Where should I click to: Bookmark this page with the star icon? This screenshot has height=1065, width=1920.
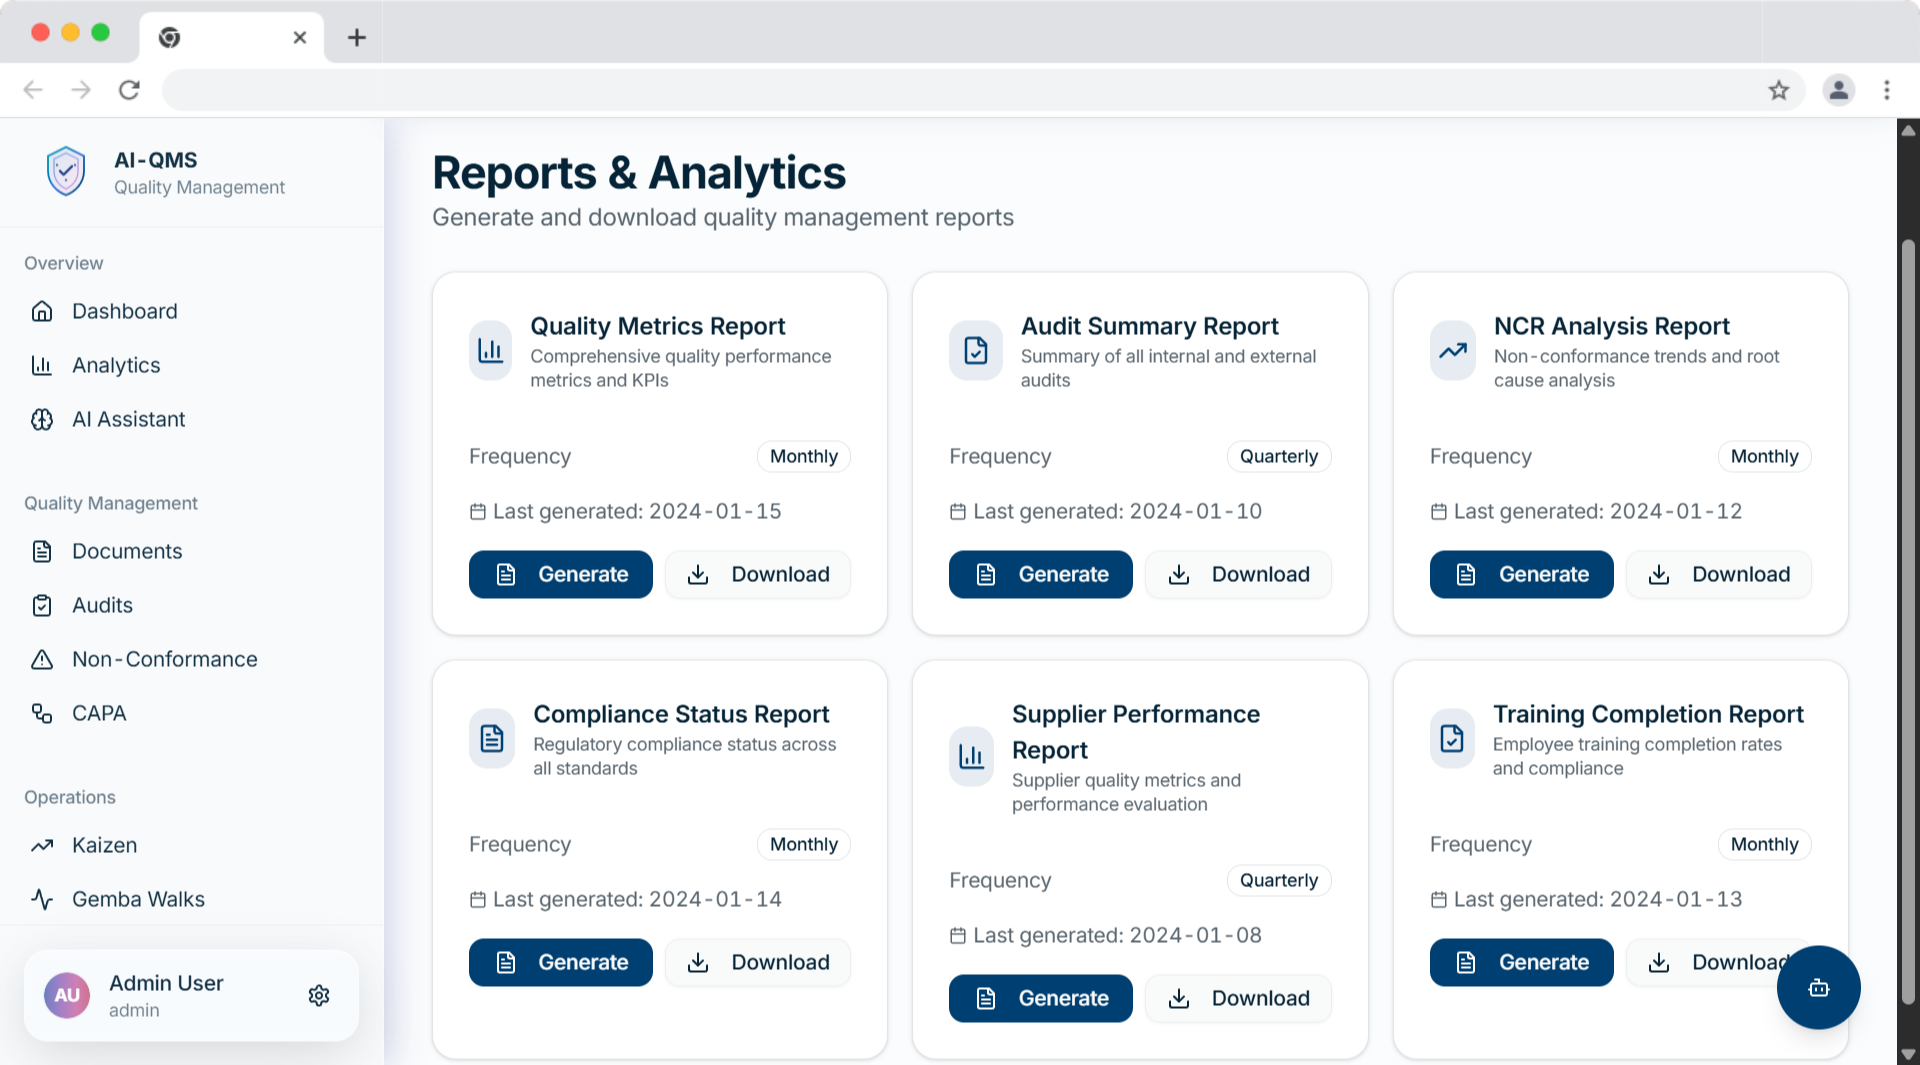[x=1778, y=90]
